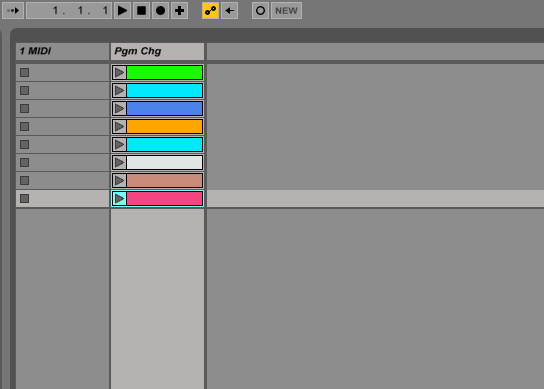Click 1 MIDI stop square beside pink clip
544x389 pixels.
pyautogui.click(x=24, y=199)
